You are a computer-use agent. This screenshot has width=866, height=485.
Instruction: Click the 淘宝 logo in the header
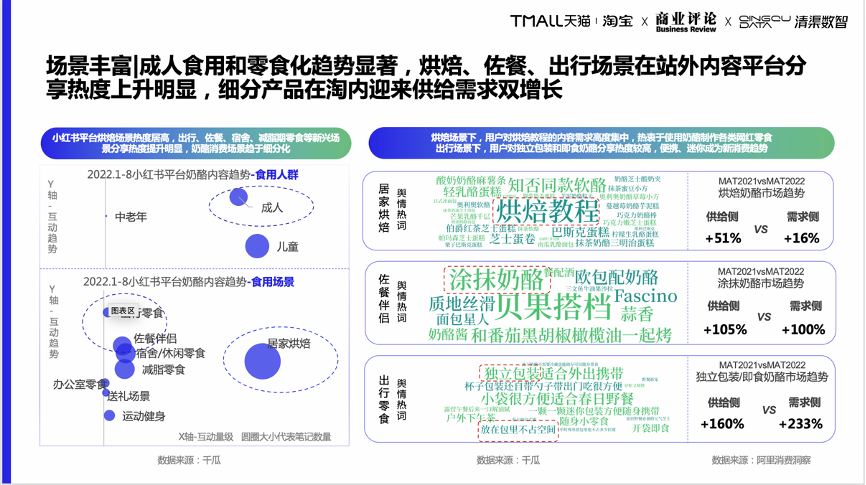(617, 21)
